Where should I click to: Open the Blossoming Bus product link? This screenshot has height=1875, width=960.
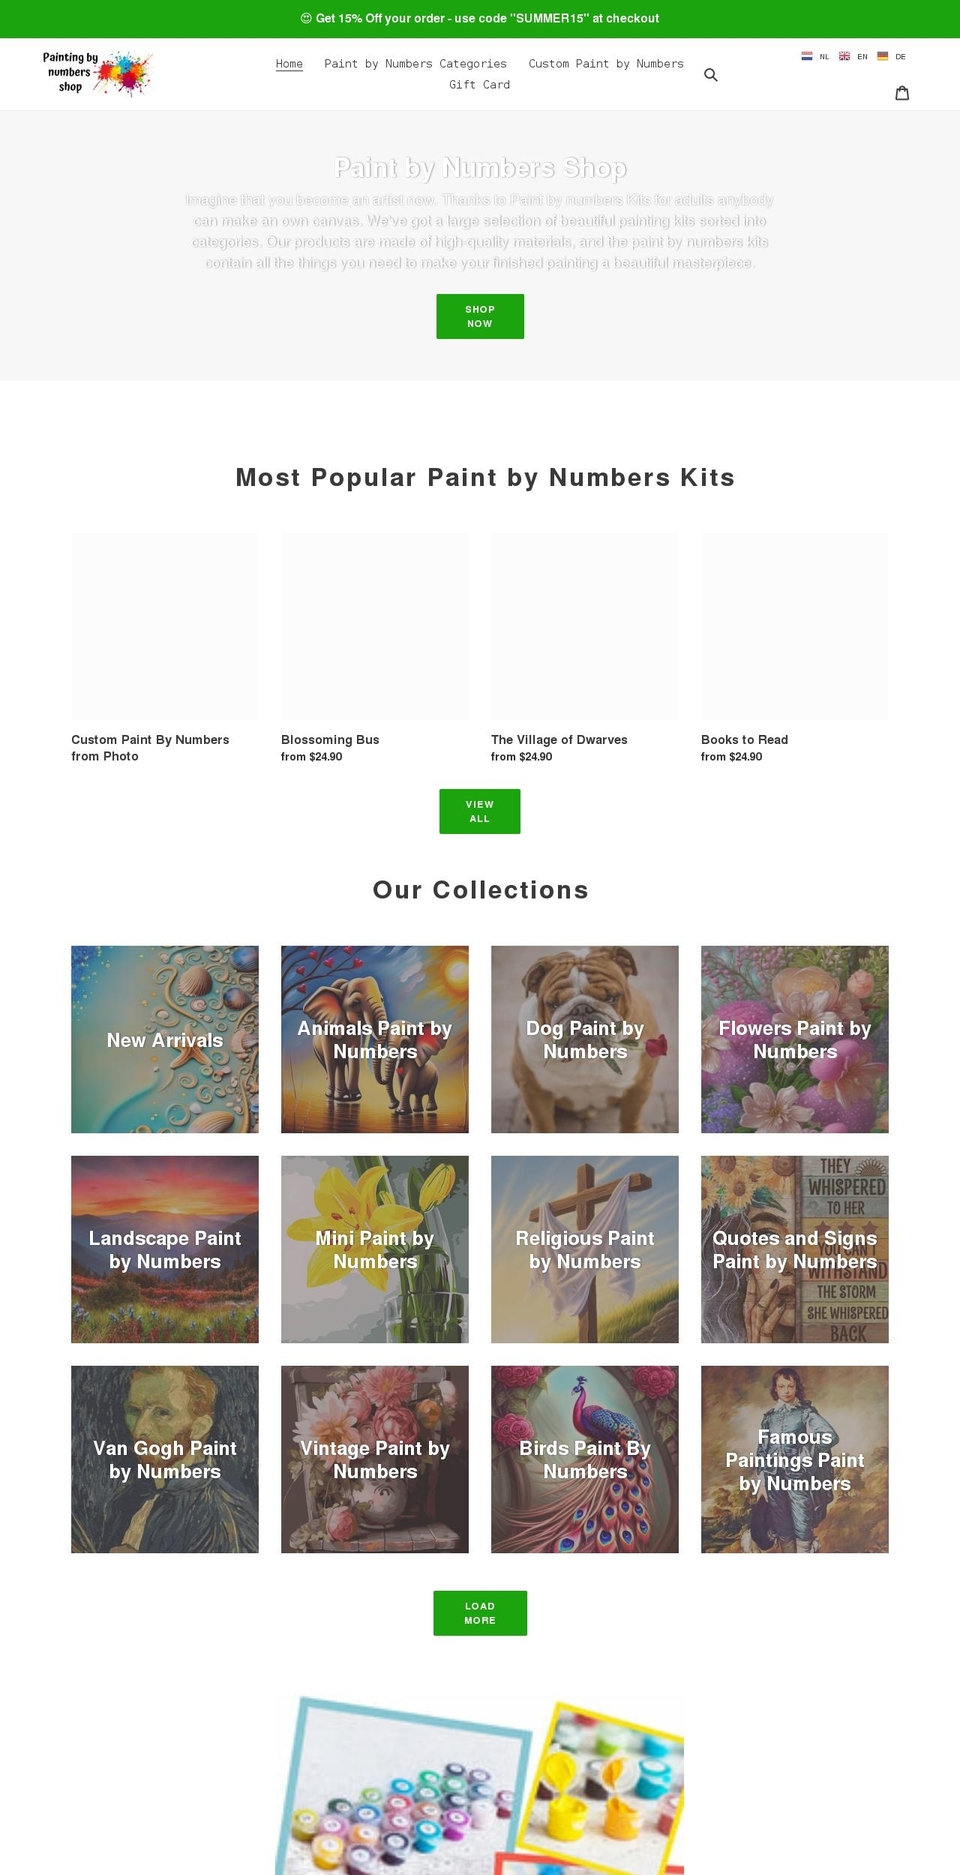click(330, 740)
